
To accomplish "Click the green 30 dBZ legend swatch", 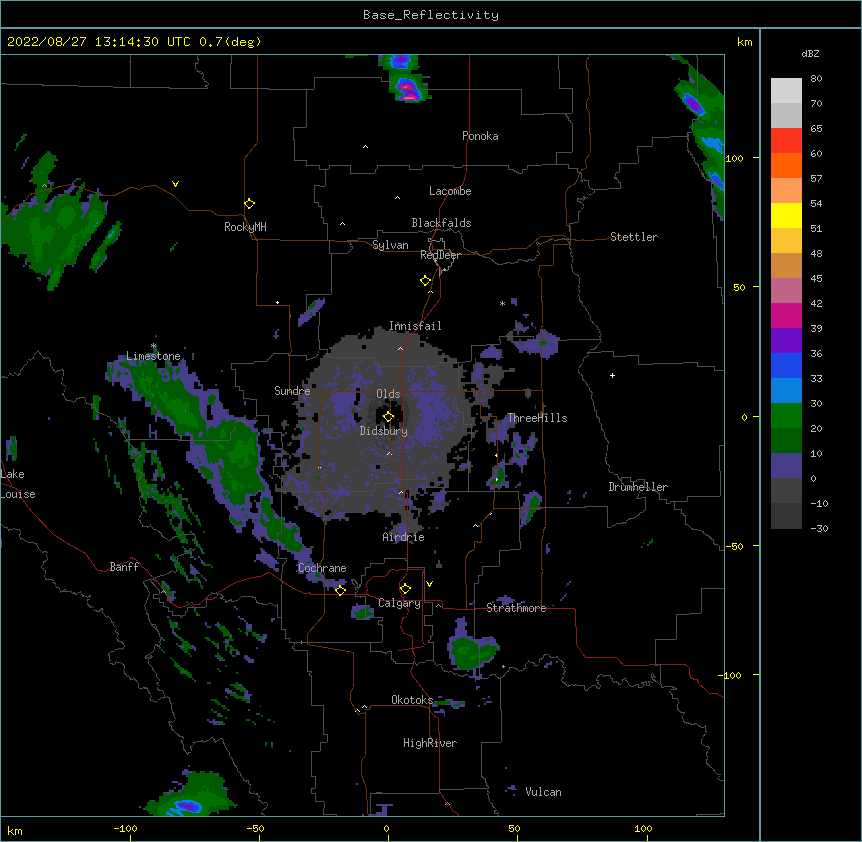I will click(786, 416).
